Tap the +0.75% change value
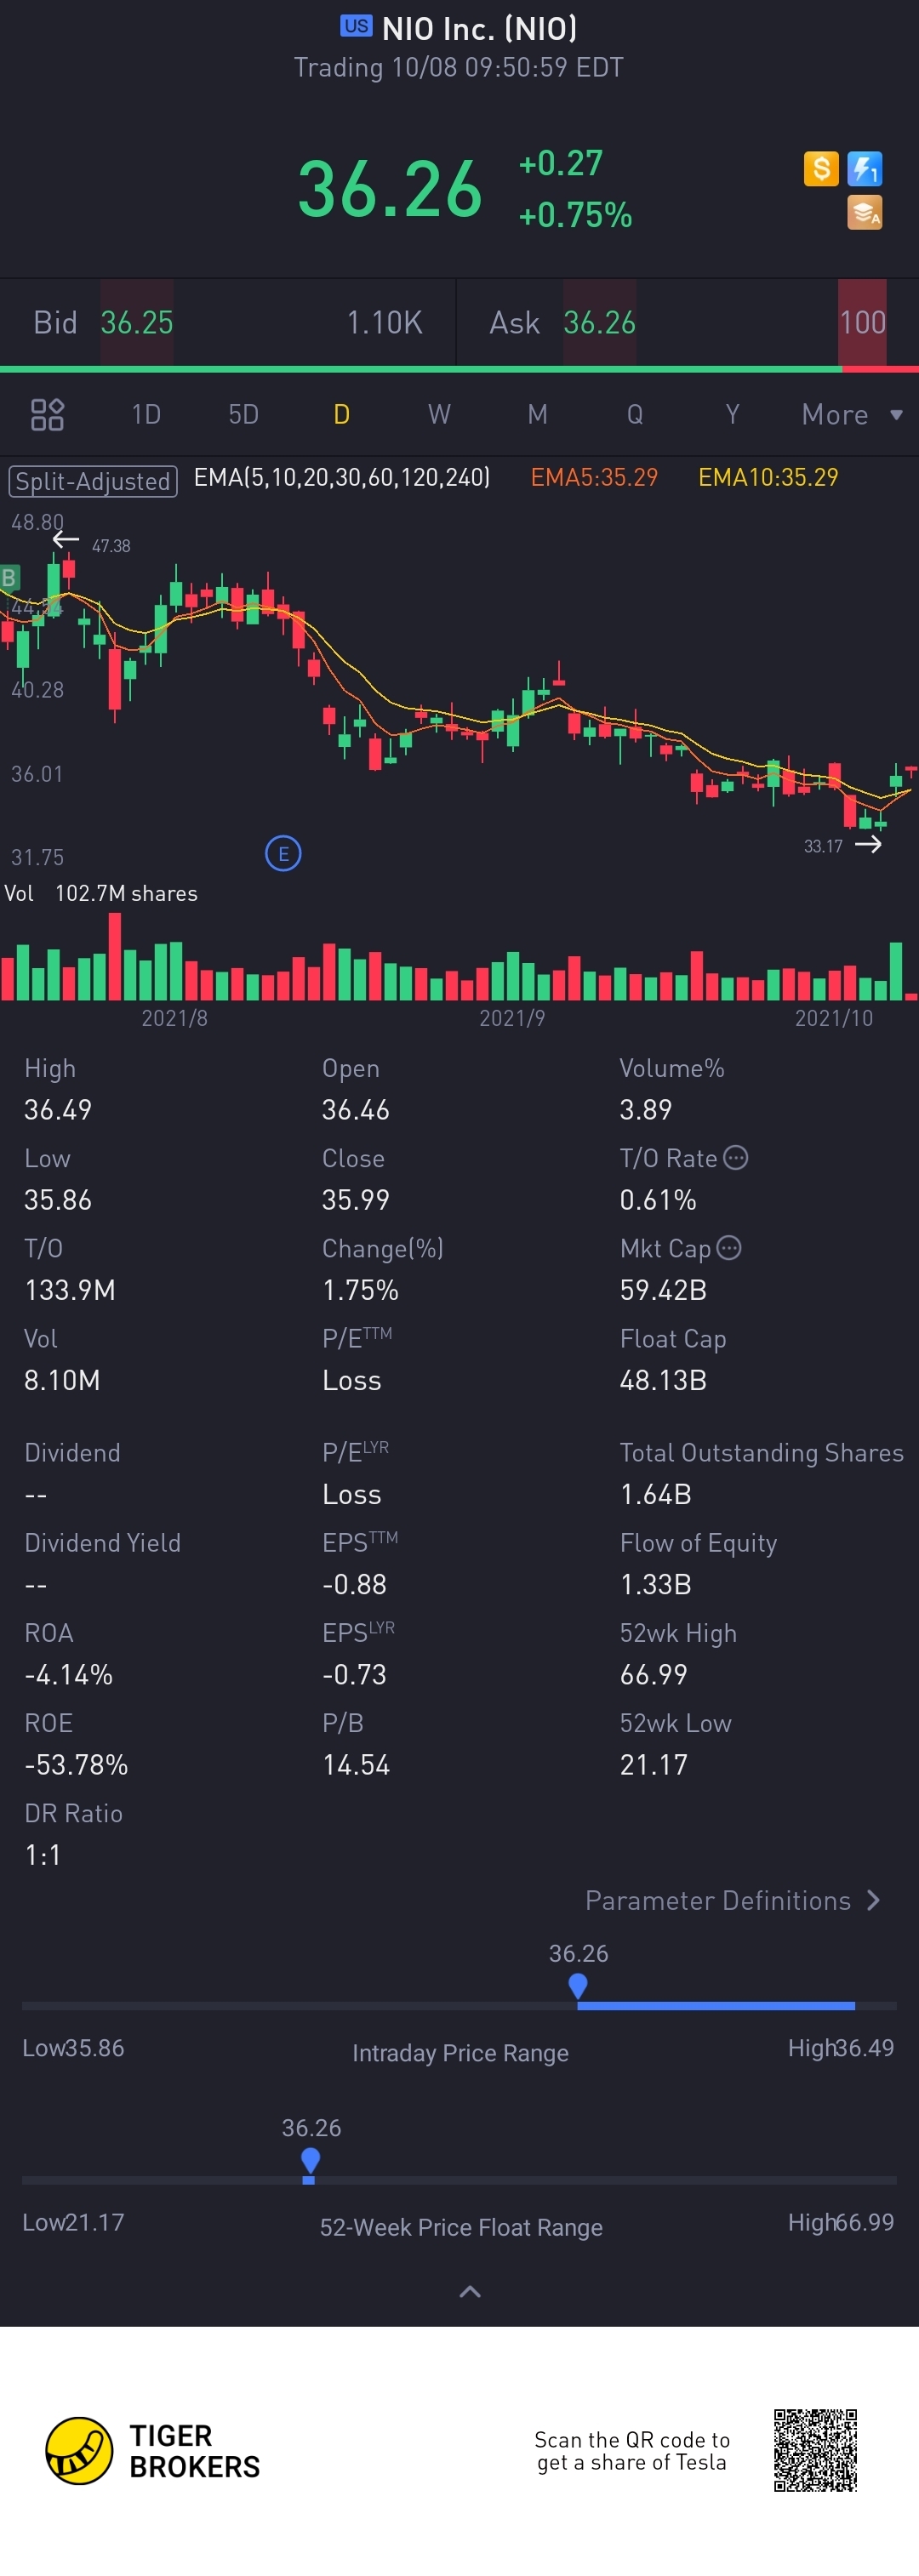 tap(575, 215)
